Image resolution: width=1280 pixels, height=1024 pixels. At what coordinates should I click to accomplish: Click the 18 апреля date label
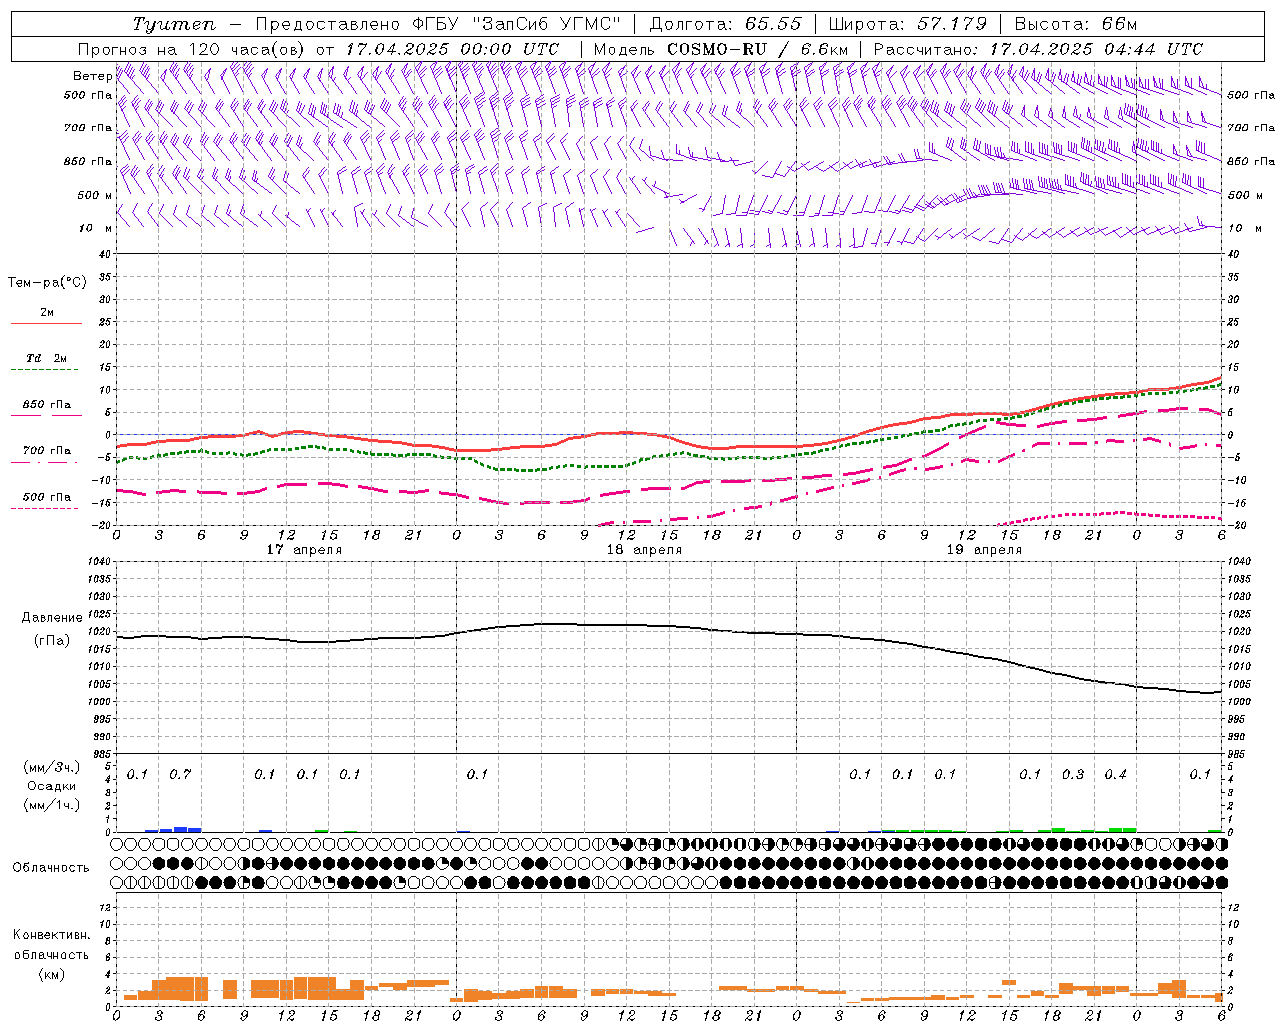[644, 550]
